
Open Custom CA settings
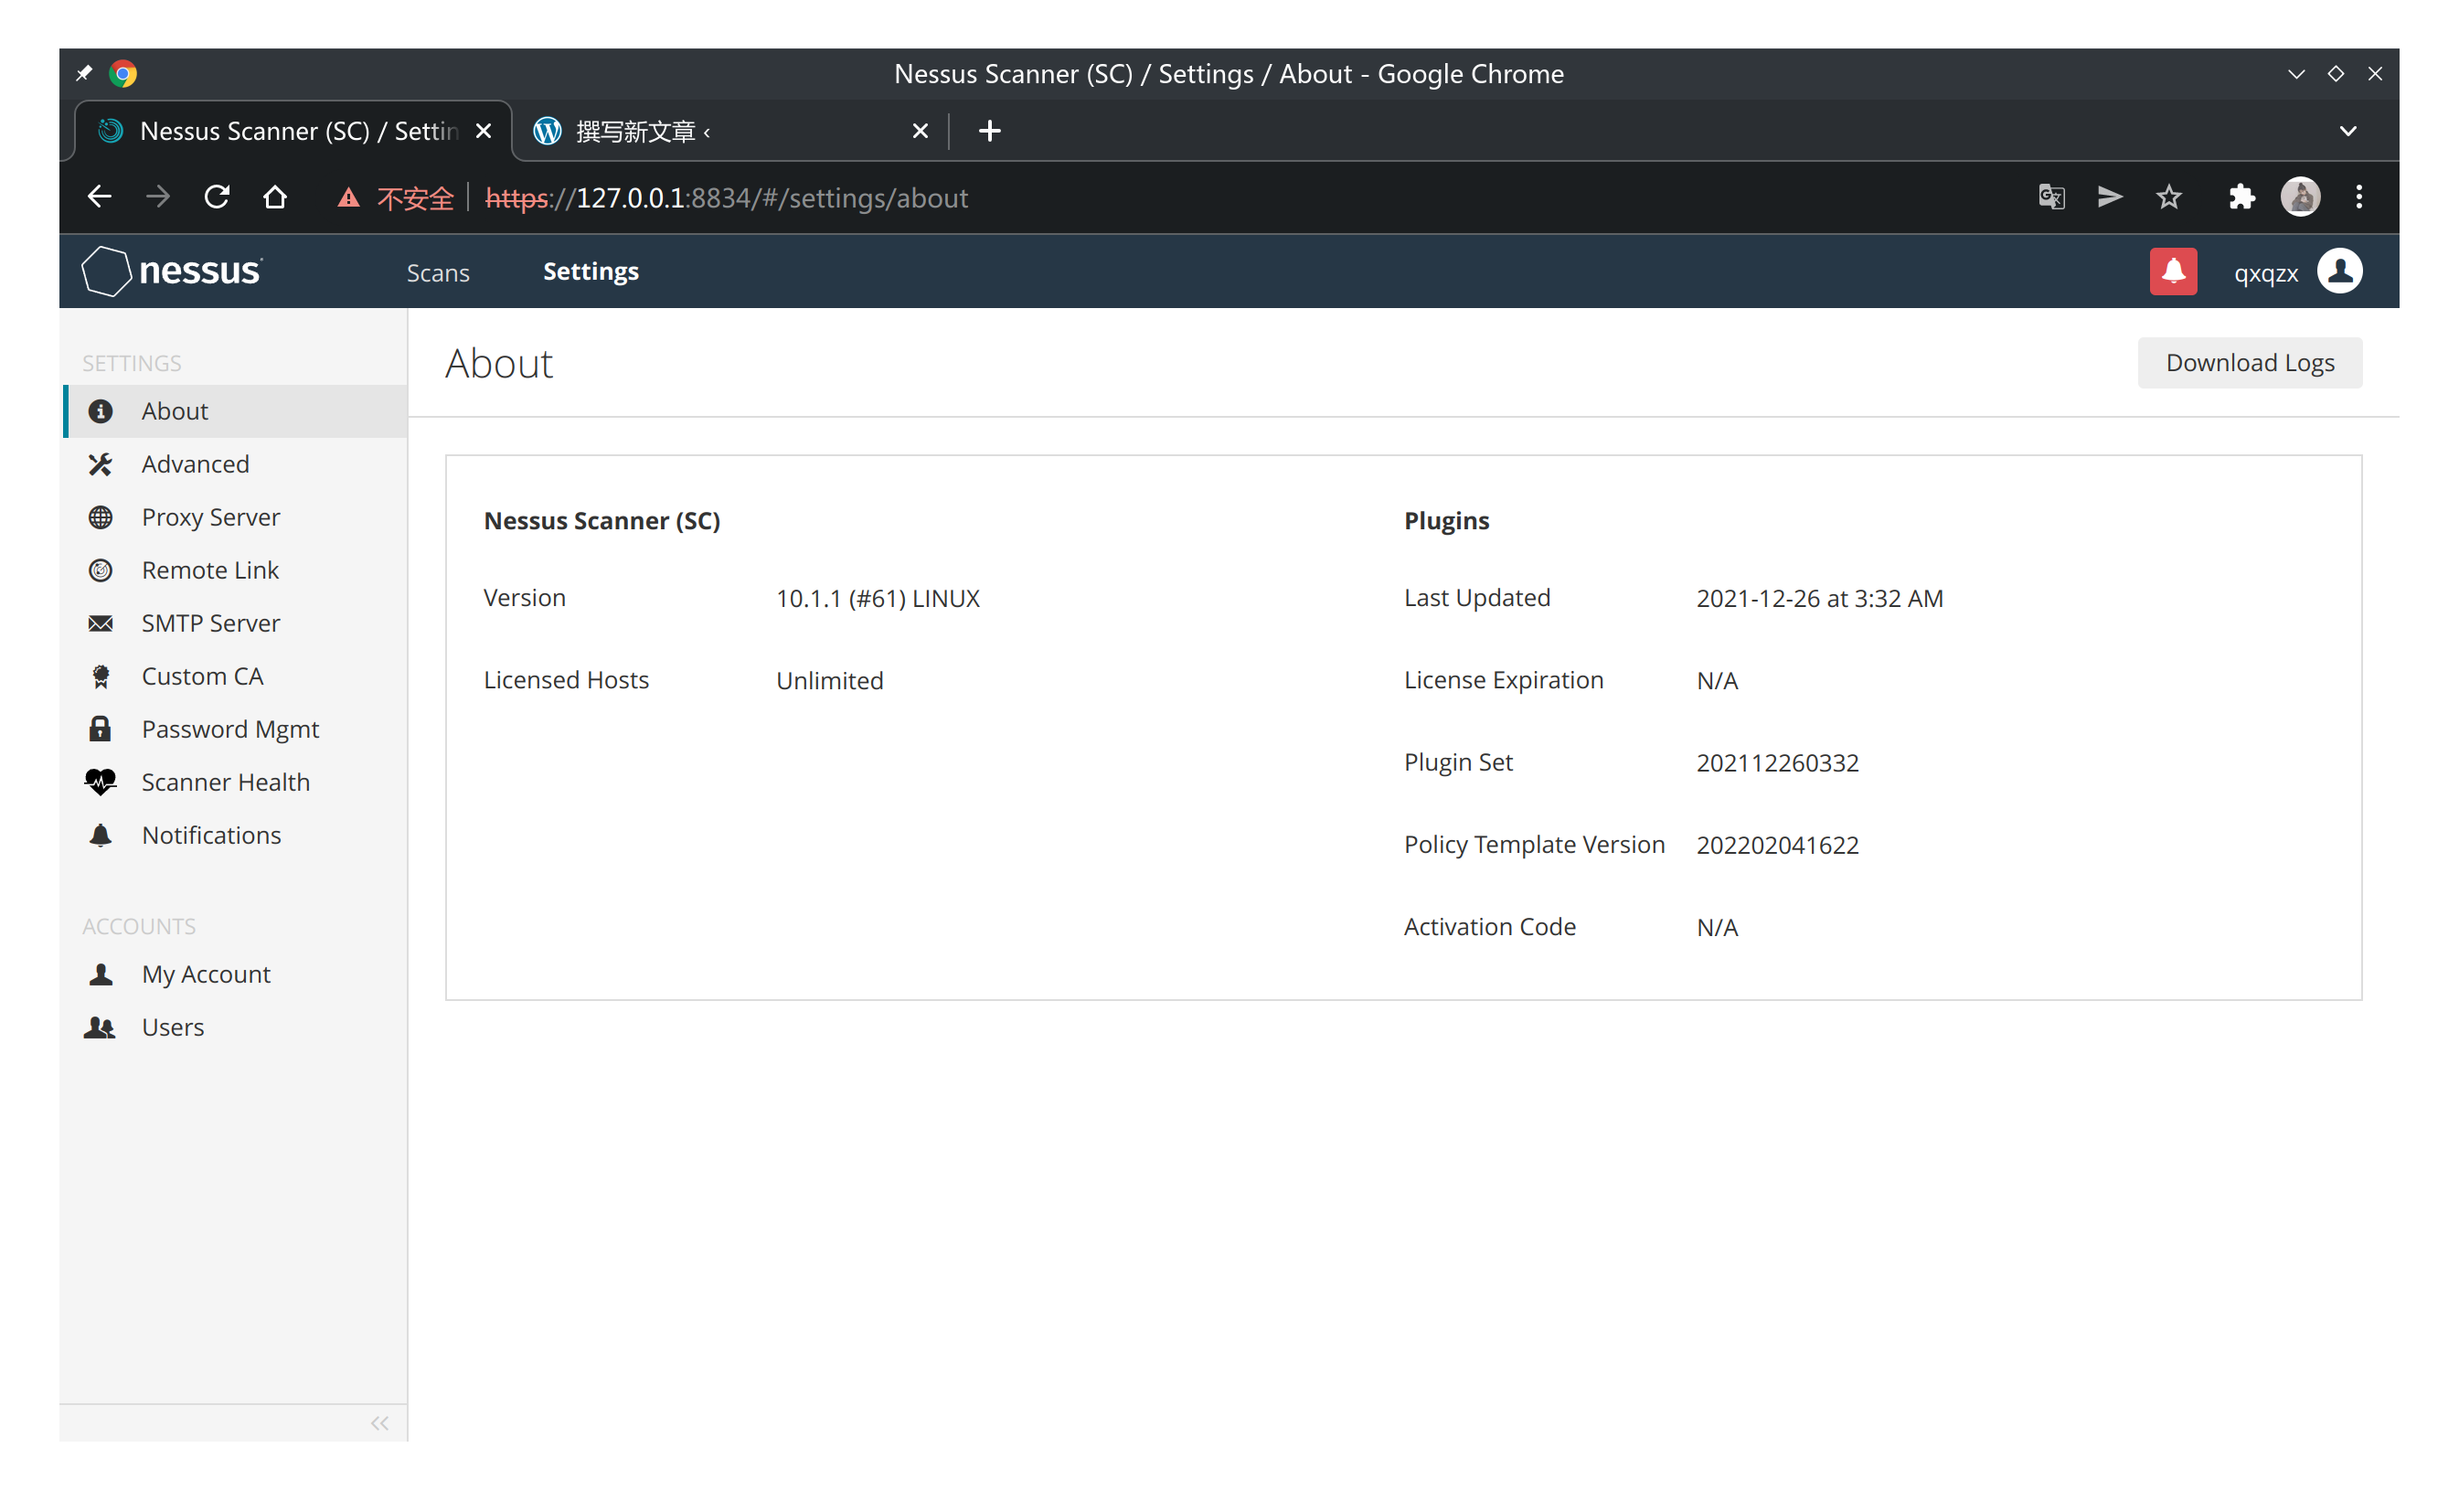tap(236, 676)
